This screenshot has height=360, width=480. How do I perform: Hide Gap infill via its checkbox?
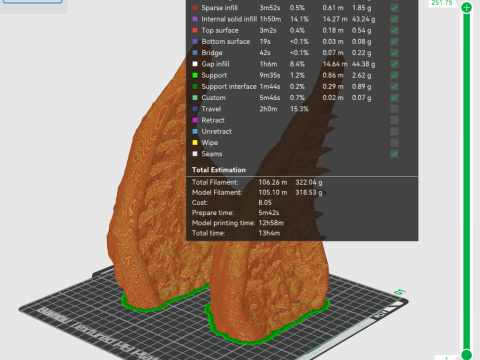(394, 64)
